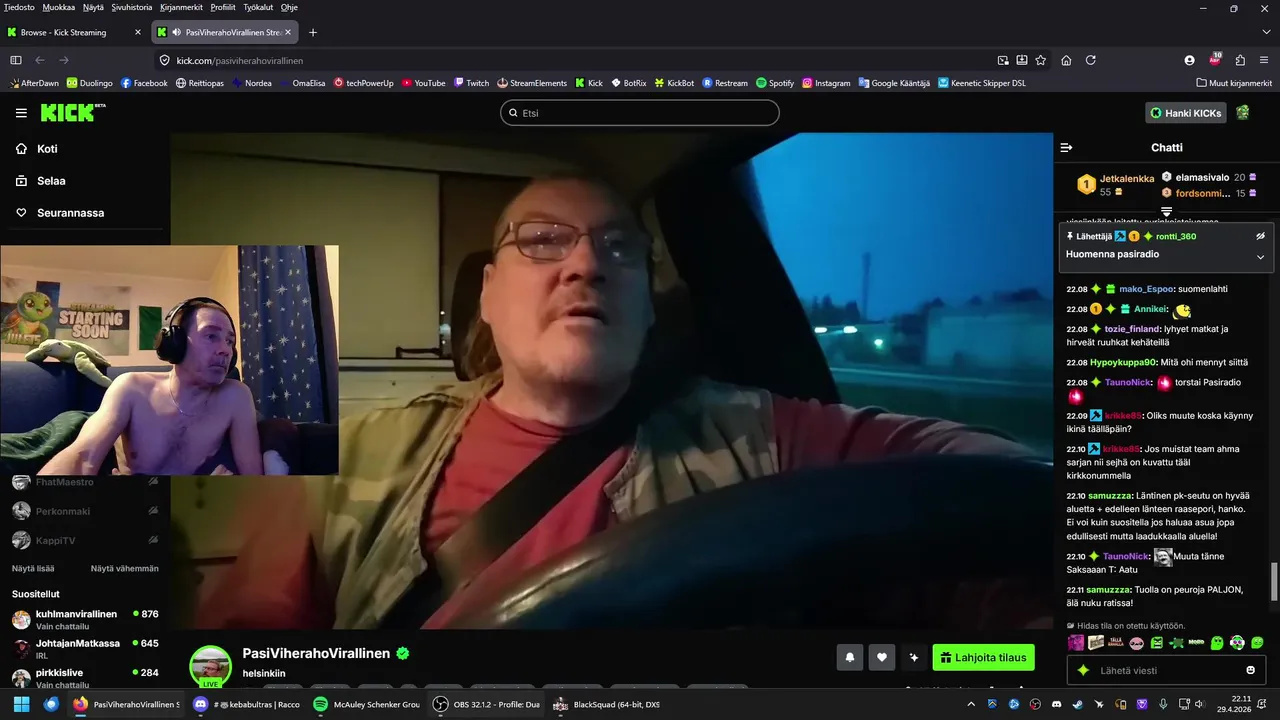
Task: Open the Tiedosto menu
Action: click(x=19, y=7)
